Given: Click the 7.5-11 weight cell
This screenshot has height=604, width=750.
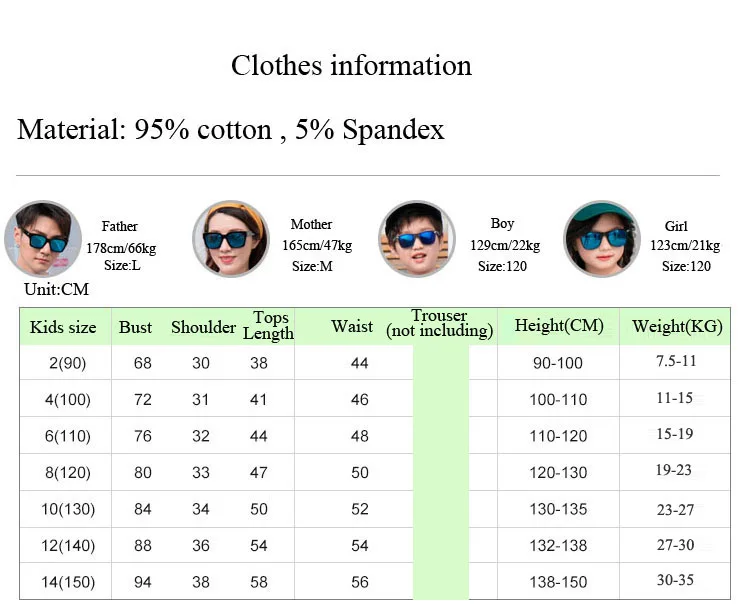Looking at the screenshot, I should point(676,361).
